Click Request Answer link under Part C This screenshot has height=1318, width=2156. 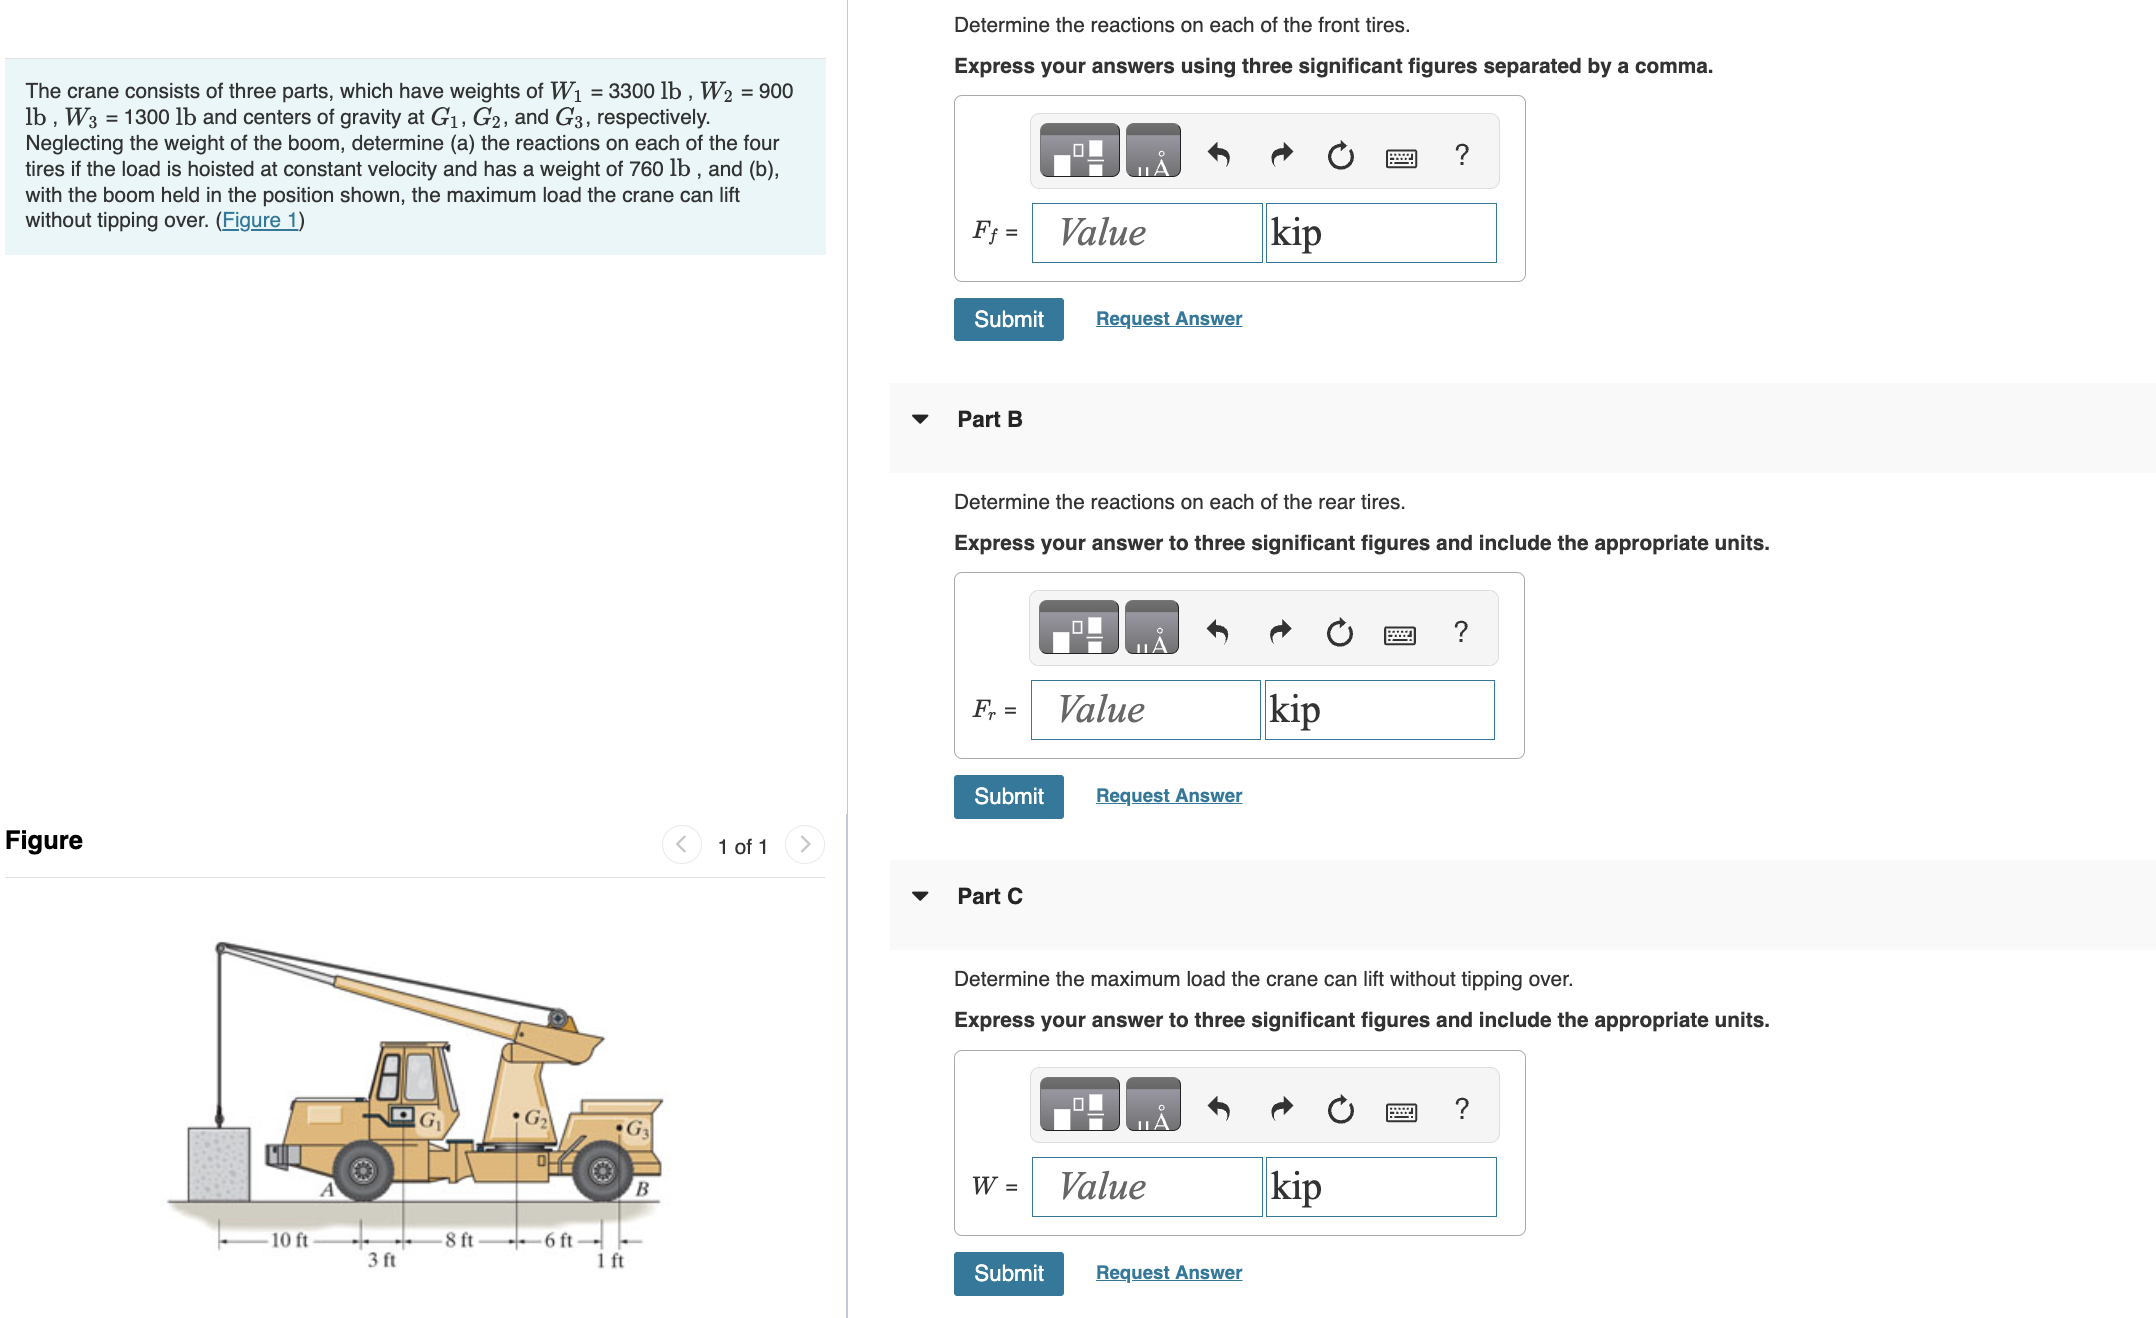coord(1168,1272)
